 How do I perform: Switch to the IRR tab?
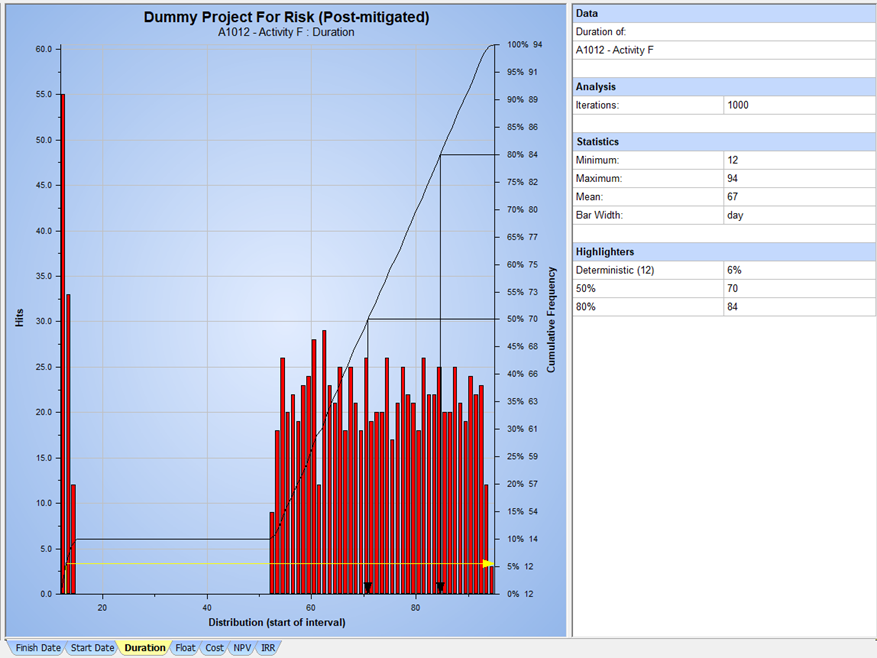click(267, 647)
